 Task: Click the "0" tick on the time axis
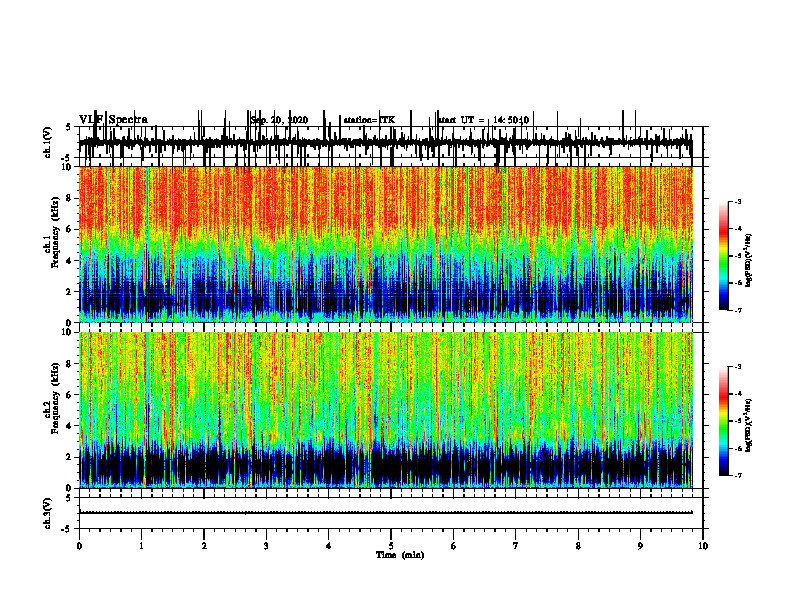click(x=79, y=546)
